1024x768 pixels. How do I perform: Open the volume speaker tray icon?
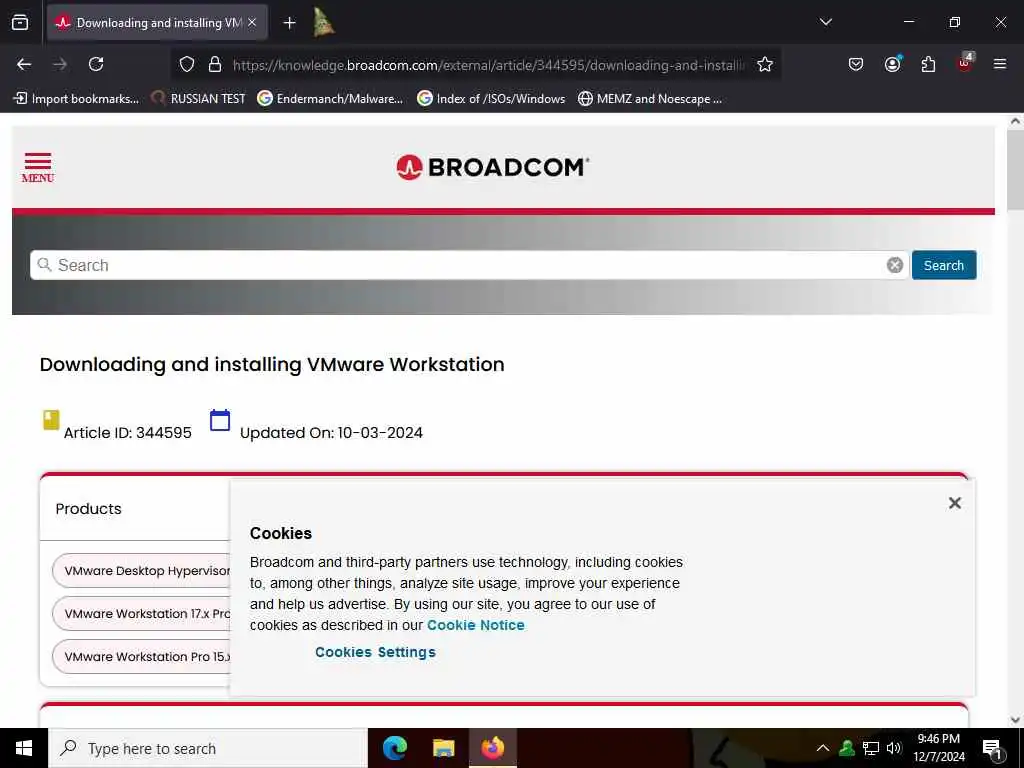pyautogui.click(x=894, y=748)
